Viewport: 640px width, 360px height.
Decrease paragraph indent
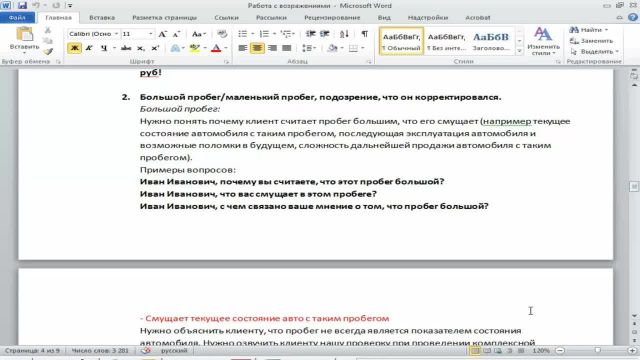click(x=311, y=34)
